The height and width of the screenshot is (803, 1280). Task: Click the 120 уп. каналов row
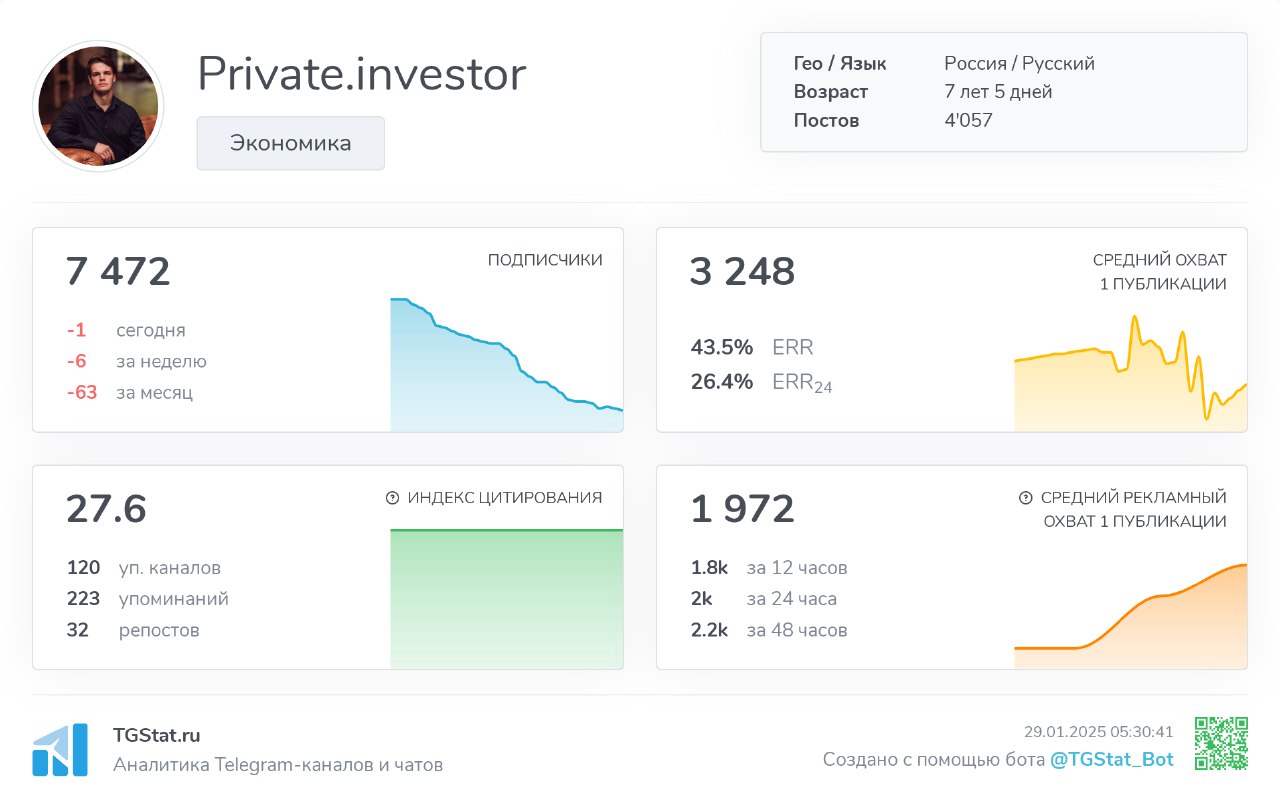(144, 568)
